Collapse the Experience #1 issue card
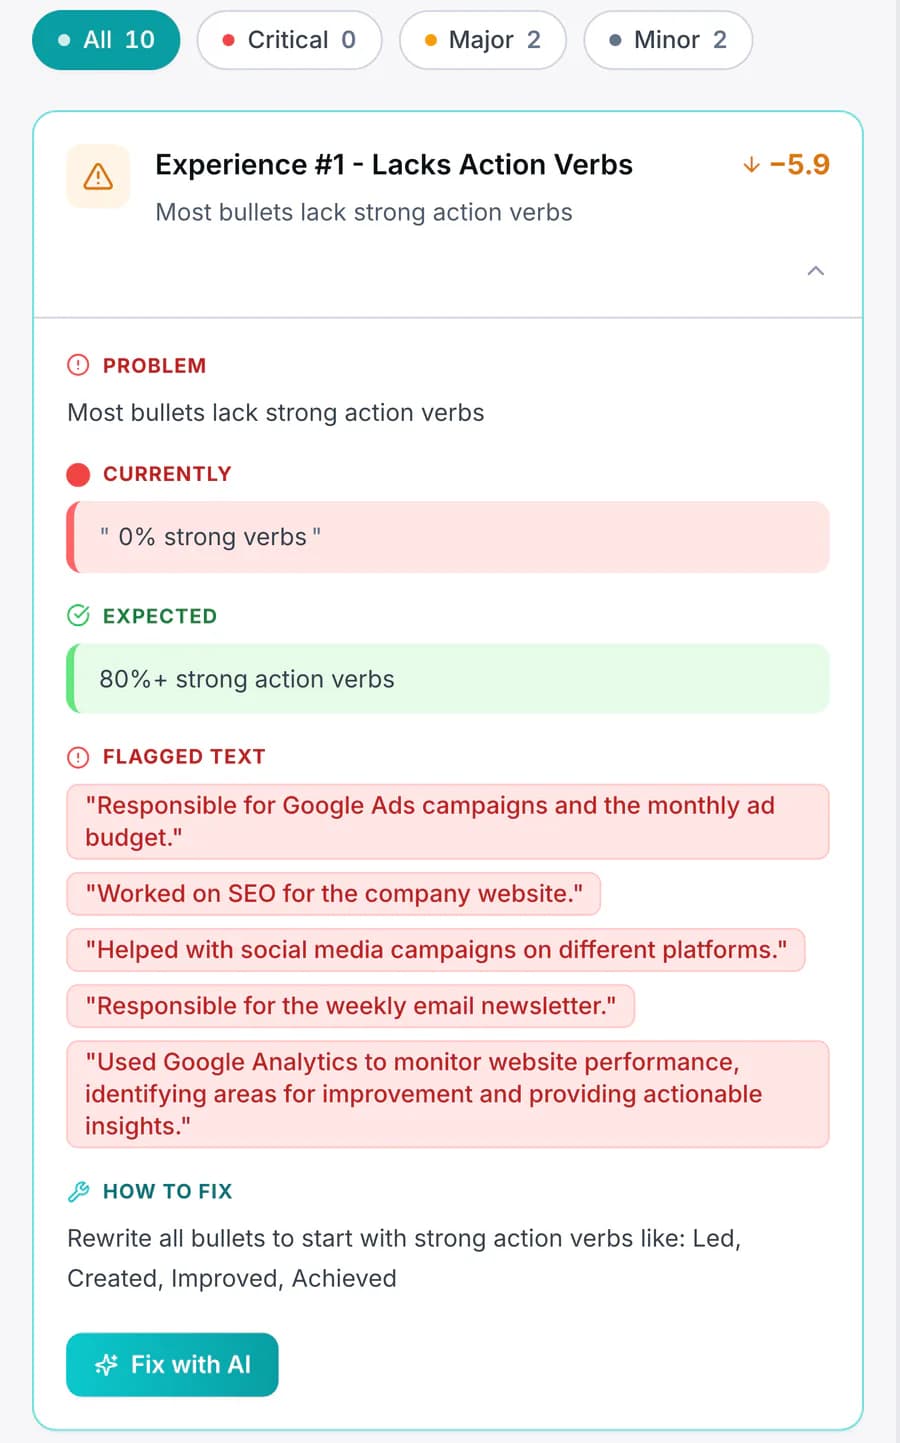This screenshot has width=900, height=1443. 816,271
